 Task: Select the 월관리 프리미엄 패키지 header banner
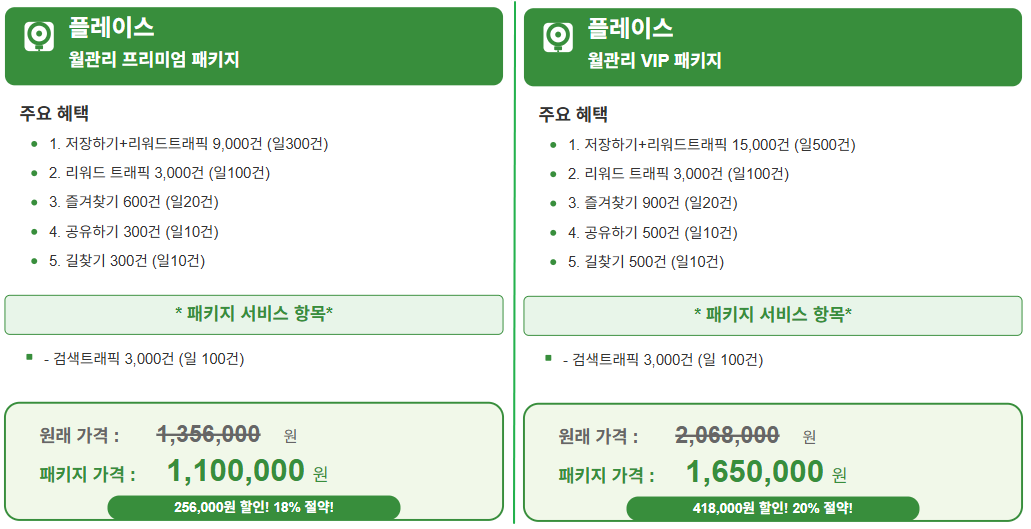[254, 46]
